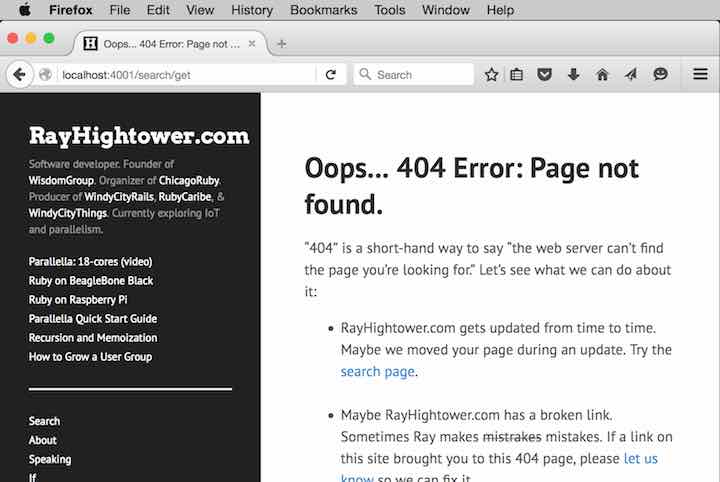Open the Tools menu
720x482 pixels.
pyautogui.click(x=389, y=10)
